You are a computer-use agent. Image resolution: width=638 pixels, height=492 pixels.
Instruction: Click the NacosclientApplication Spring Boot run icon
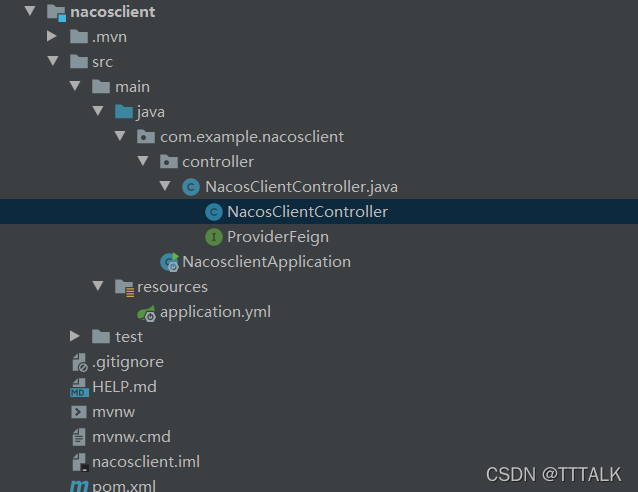tap(170, 262)
